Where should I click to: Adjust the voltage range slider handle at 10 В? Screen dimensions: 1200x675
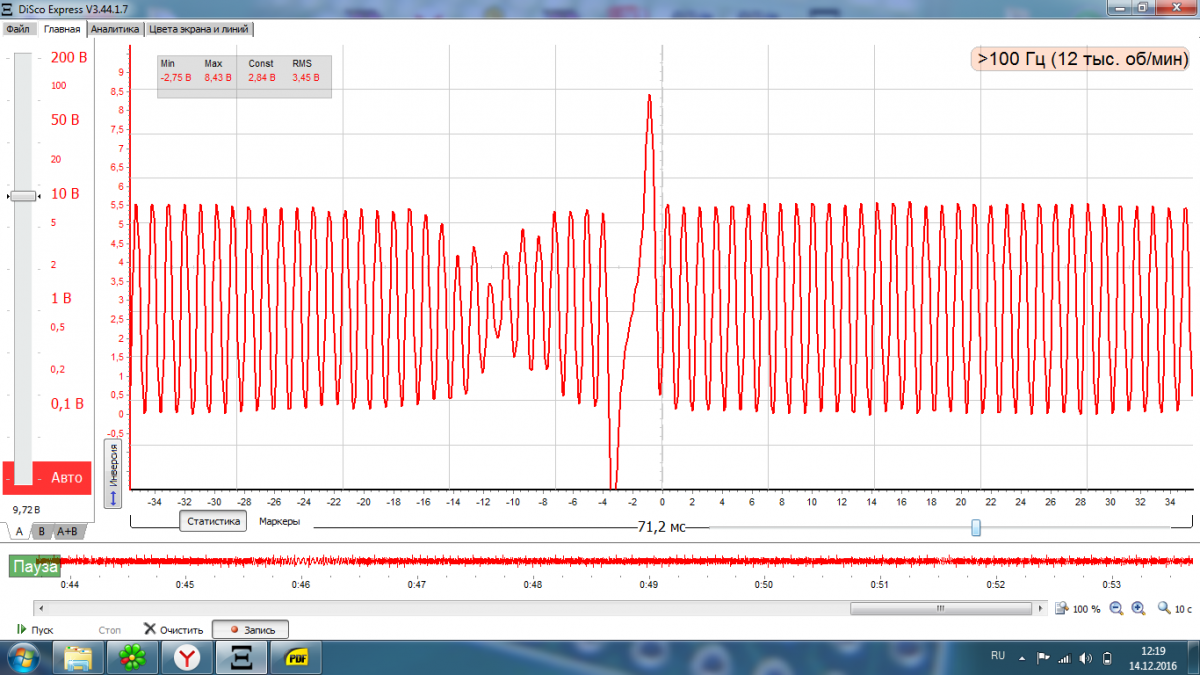pyautogui.click(x=23, y=196)
